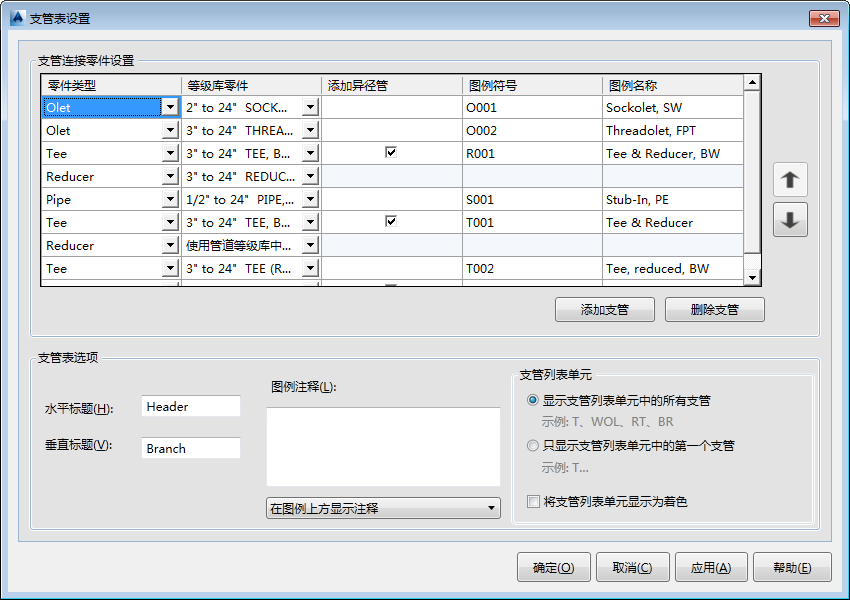Toggle 添加异径管 checkbox in R001 row
Viewport: 850px width, 600px height.
(391, 152)
